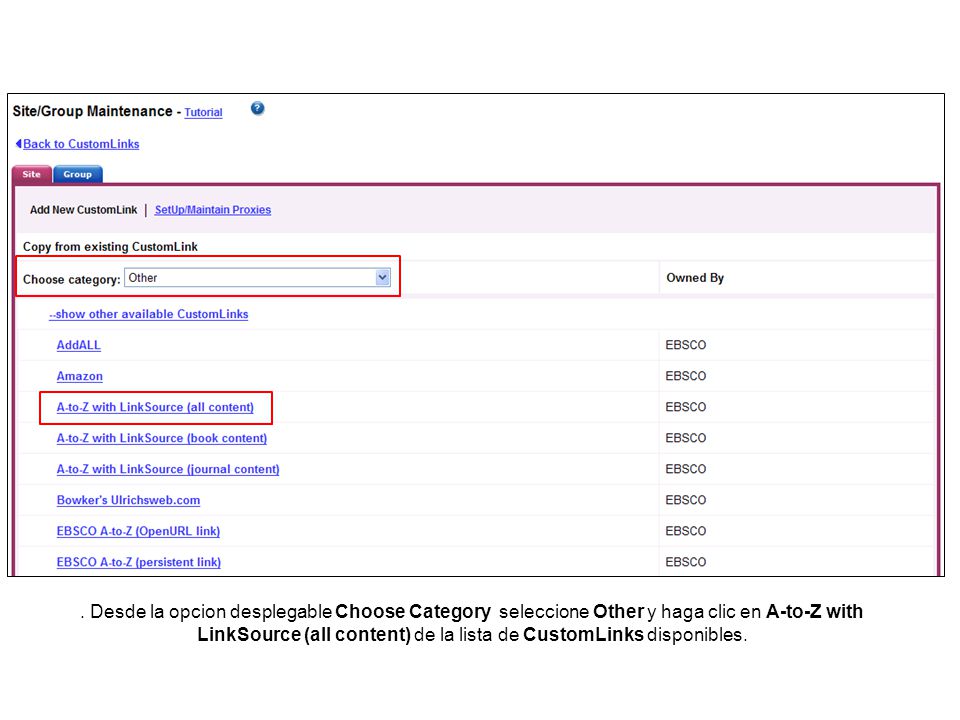The image size is (960, 720).
Task: Select Add New CustomLink option
Action: pos(83,210)
